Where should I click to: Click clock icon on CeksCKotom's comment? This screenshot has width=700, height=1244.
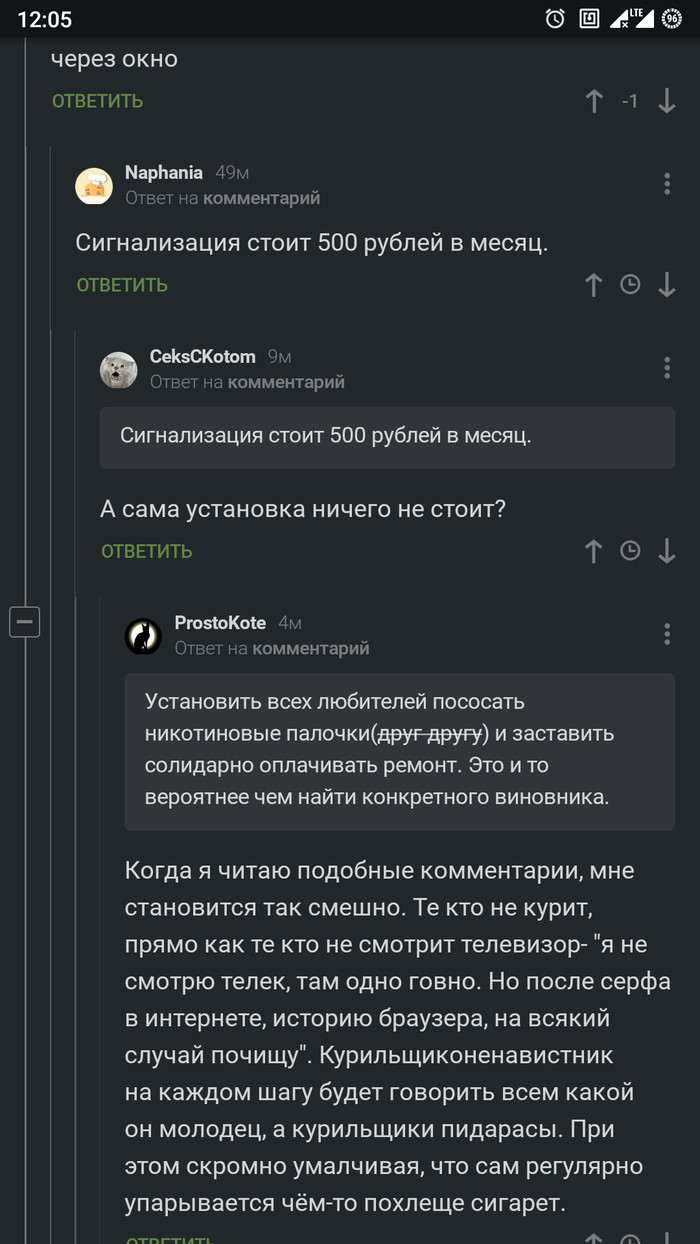point(630,551)
